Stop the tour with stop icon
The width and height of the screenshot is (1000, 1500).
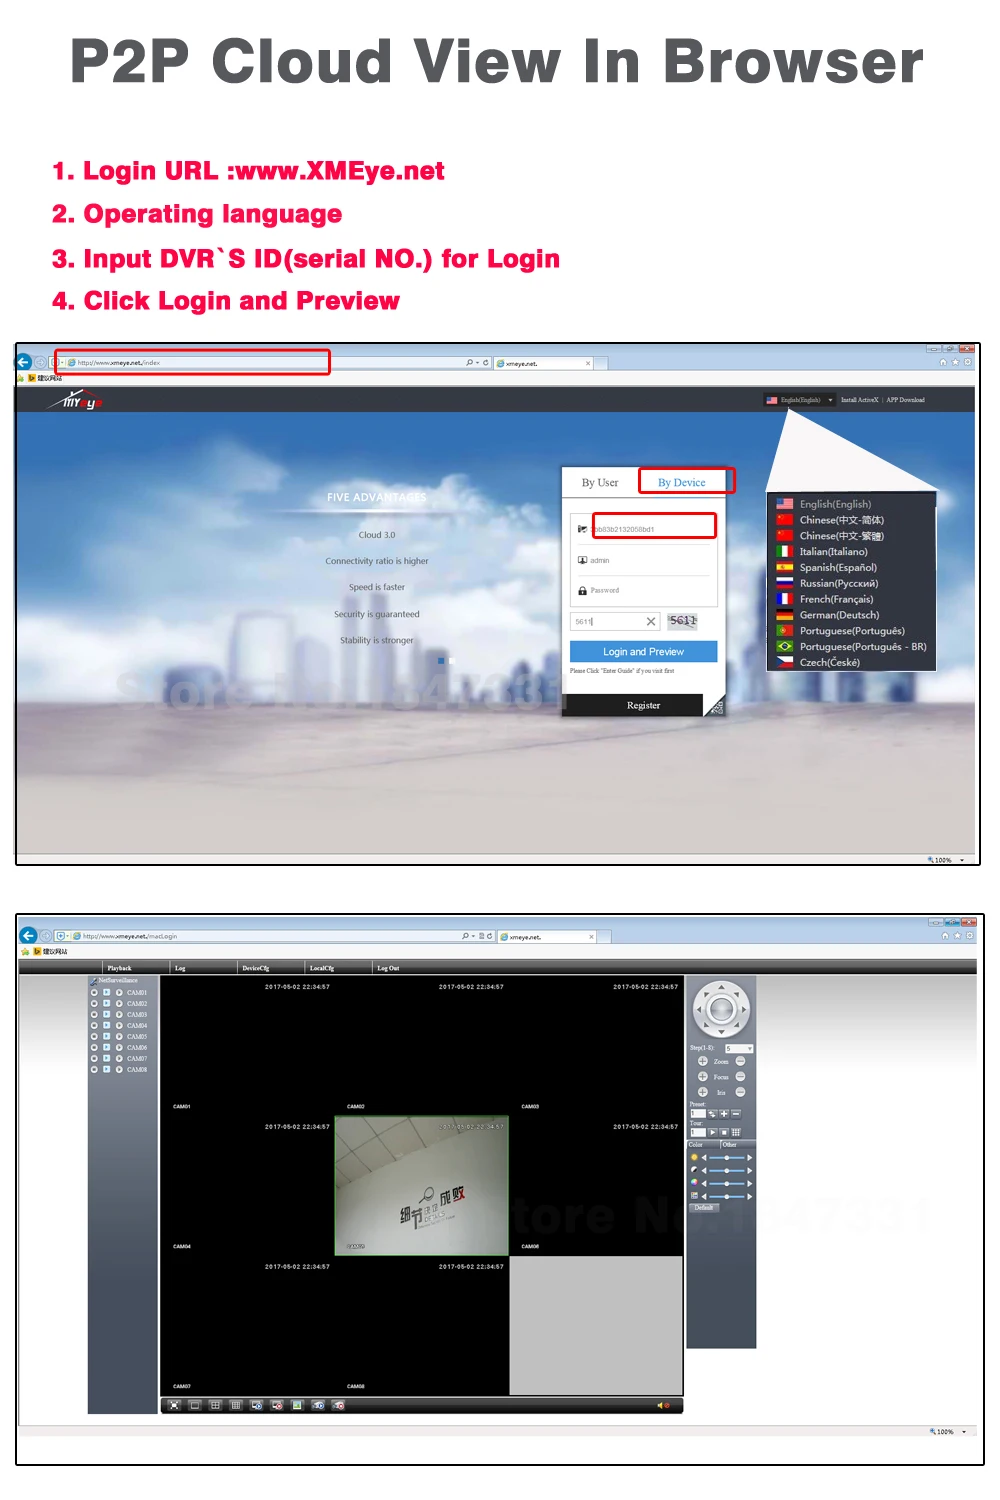(x=724, y=1132)
